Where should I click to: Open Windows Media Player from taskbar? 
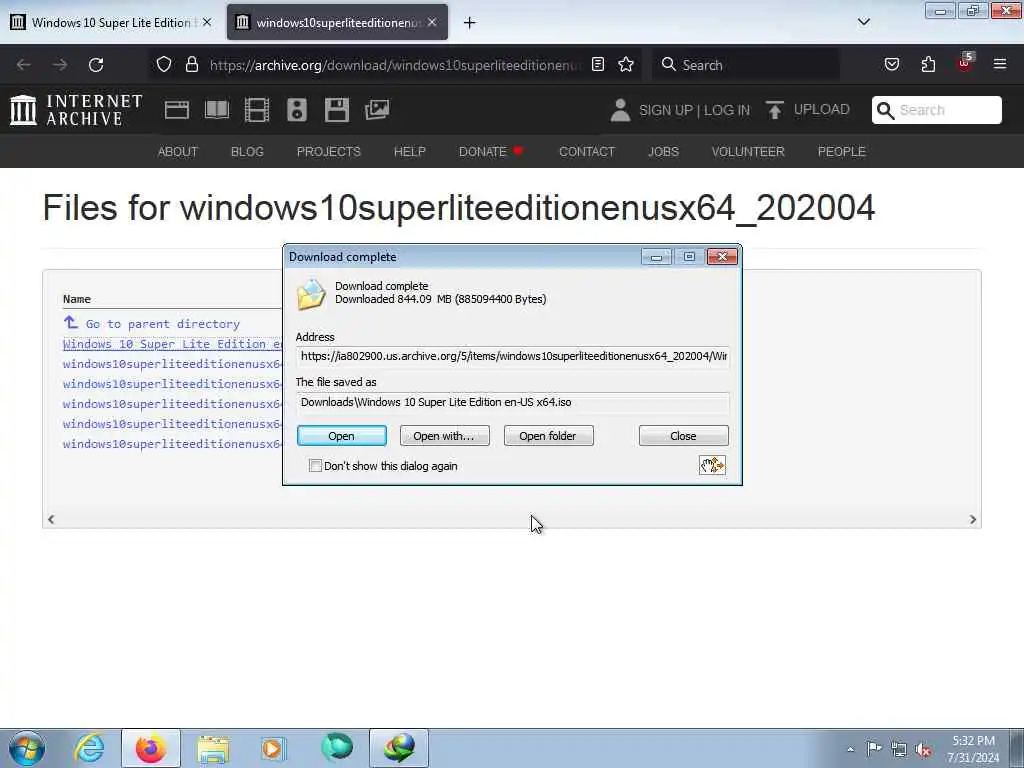tap(273, 748)
